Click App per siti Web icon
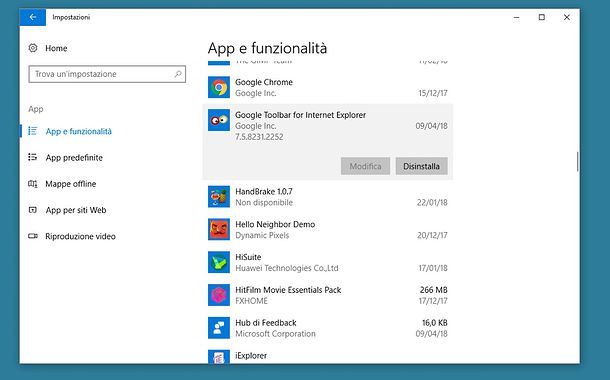The height and width of the screenshot is (380, 610). [33, 210]
